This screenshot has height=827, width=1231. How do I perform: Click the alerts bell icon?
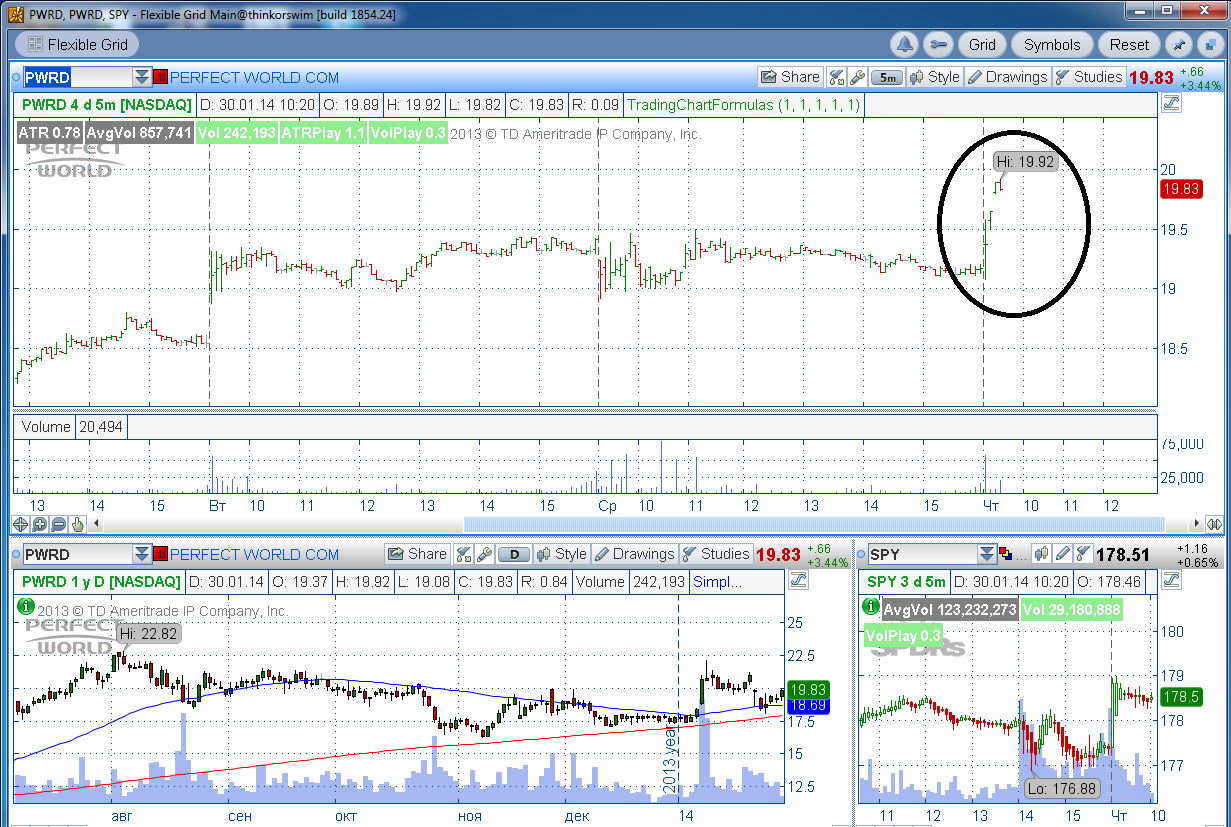click(x=904, y=44)
